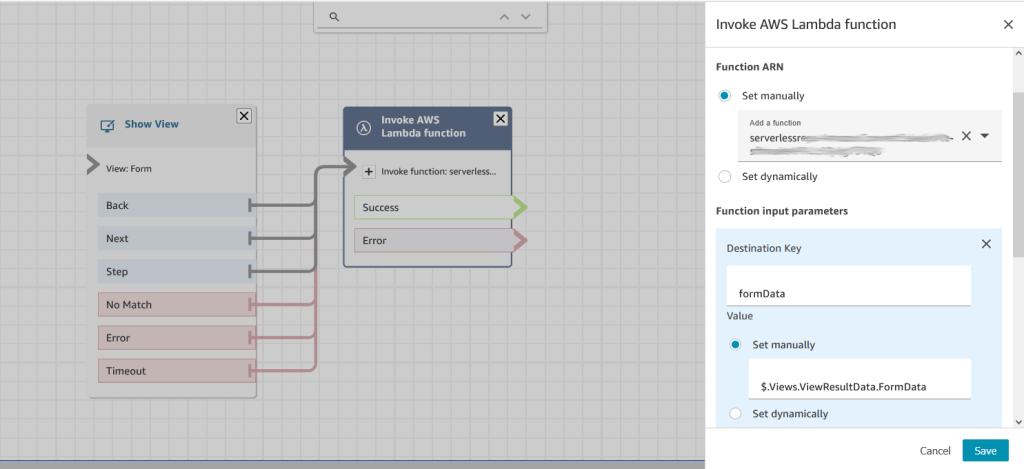Screen dimensions: 1024x469
Task: Click the View: Form label
Action: pyautogui.click(x=129, y=169)
